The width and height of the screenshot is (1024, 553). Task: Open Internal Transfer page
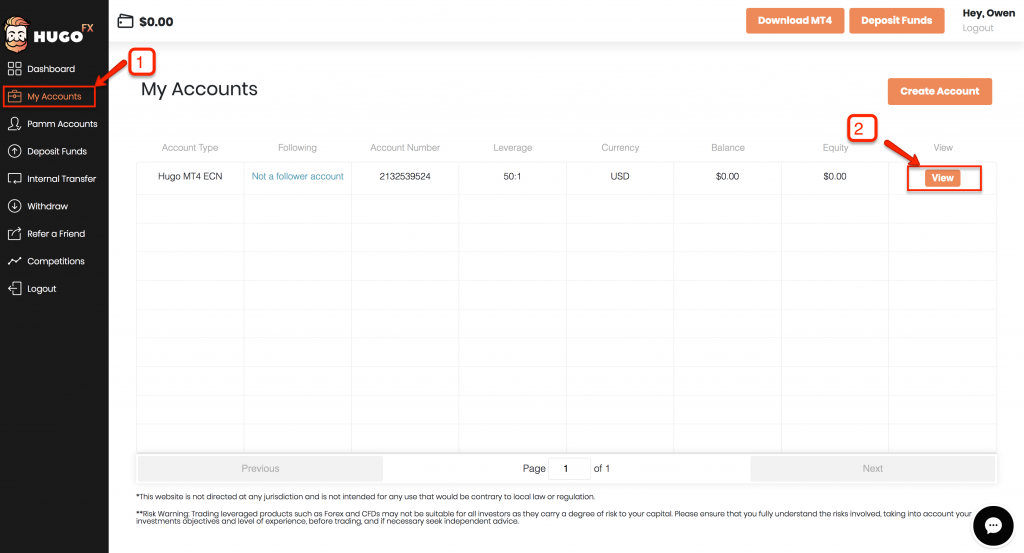pos(61,178)
